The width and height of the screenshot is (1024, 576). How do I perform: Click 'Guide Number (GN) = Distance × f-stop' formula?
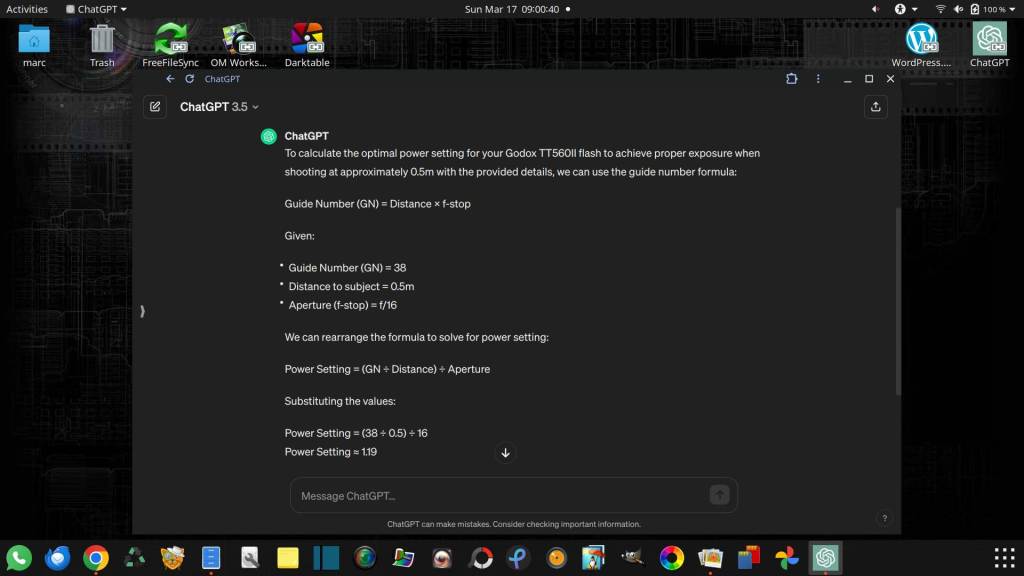[x=377, y=204]
